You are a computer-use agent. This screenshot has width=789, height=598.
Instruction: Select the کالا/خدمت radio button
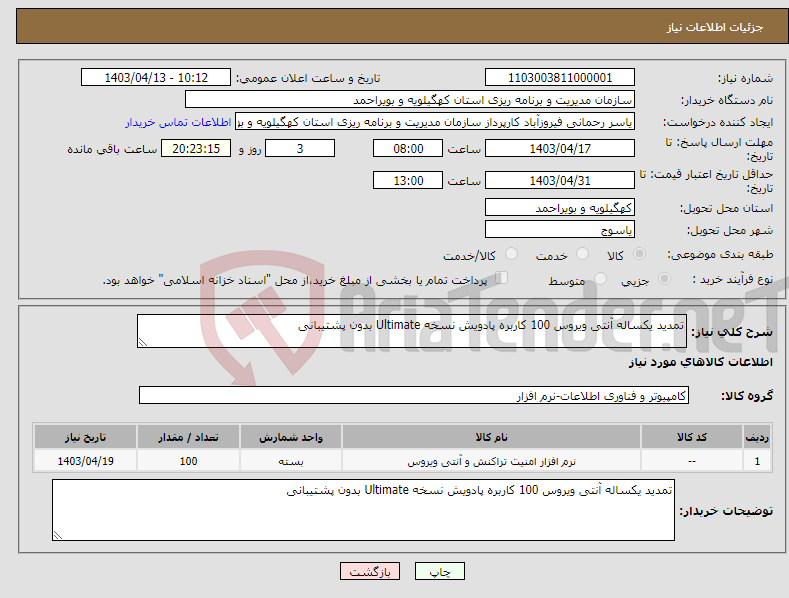coord(511,254)
